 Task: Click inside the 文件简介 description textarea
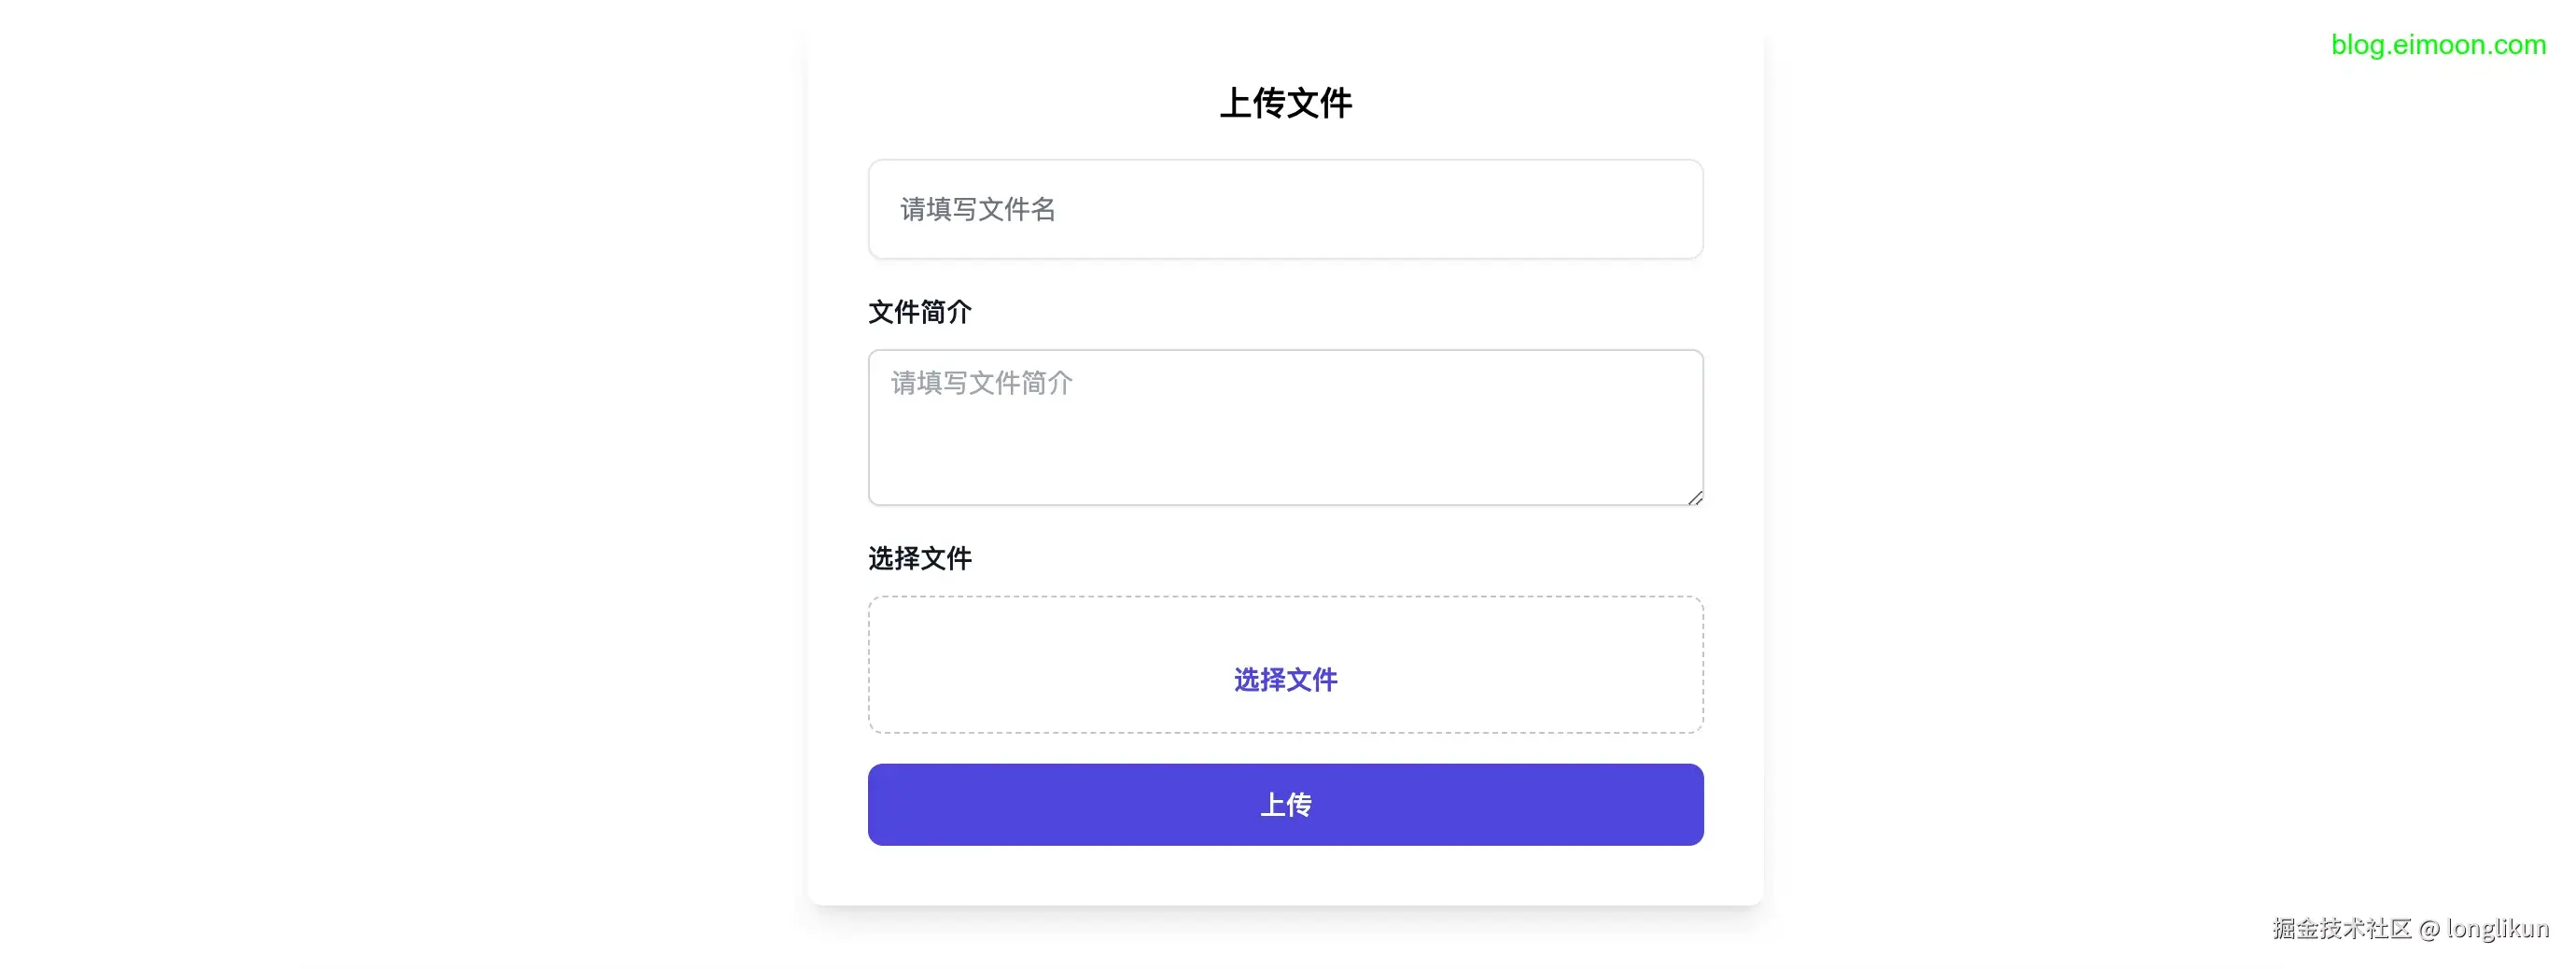1286,427
